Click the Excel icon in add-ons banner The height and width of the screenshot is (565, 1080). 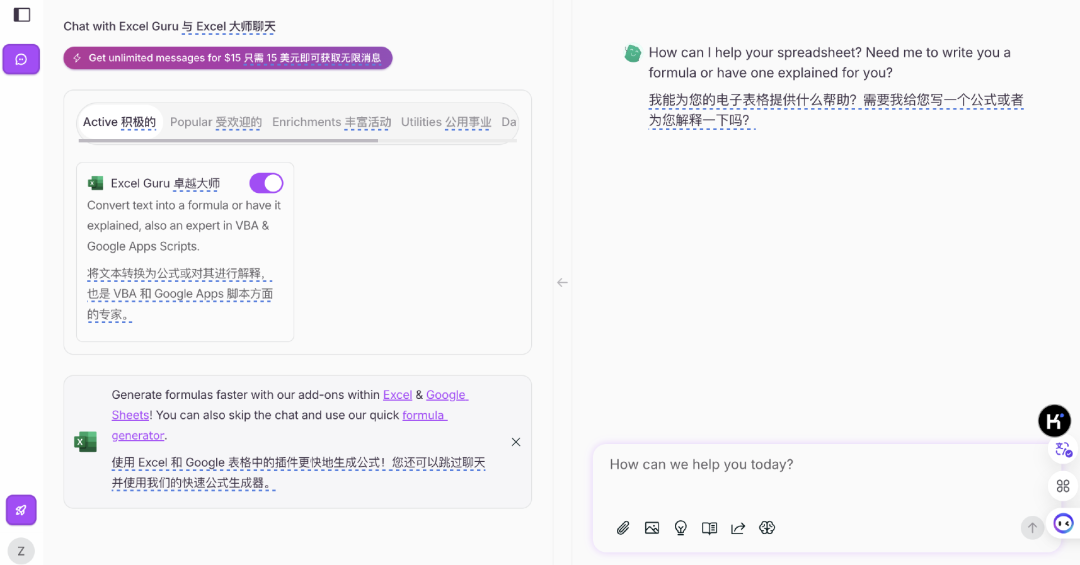(x=85, y=441)
